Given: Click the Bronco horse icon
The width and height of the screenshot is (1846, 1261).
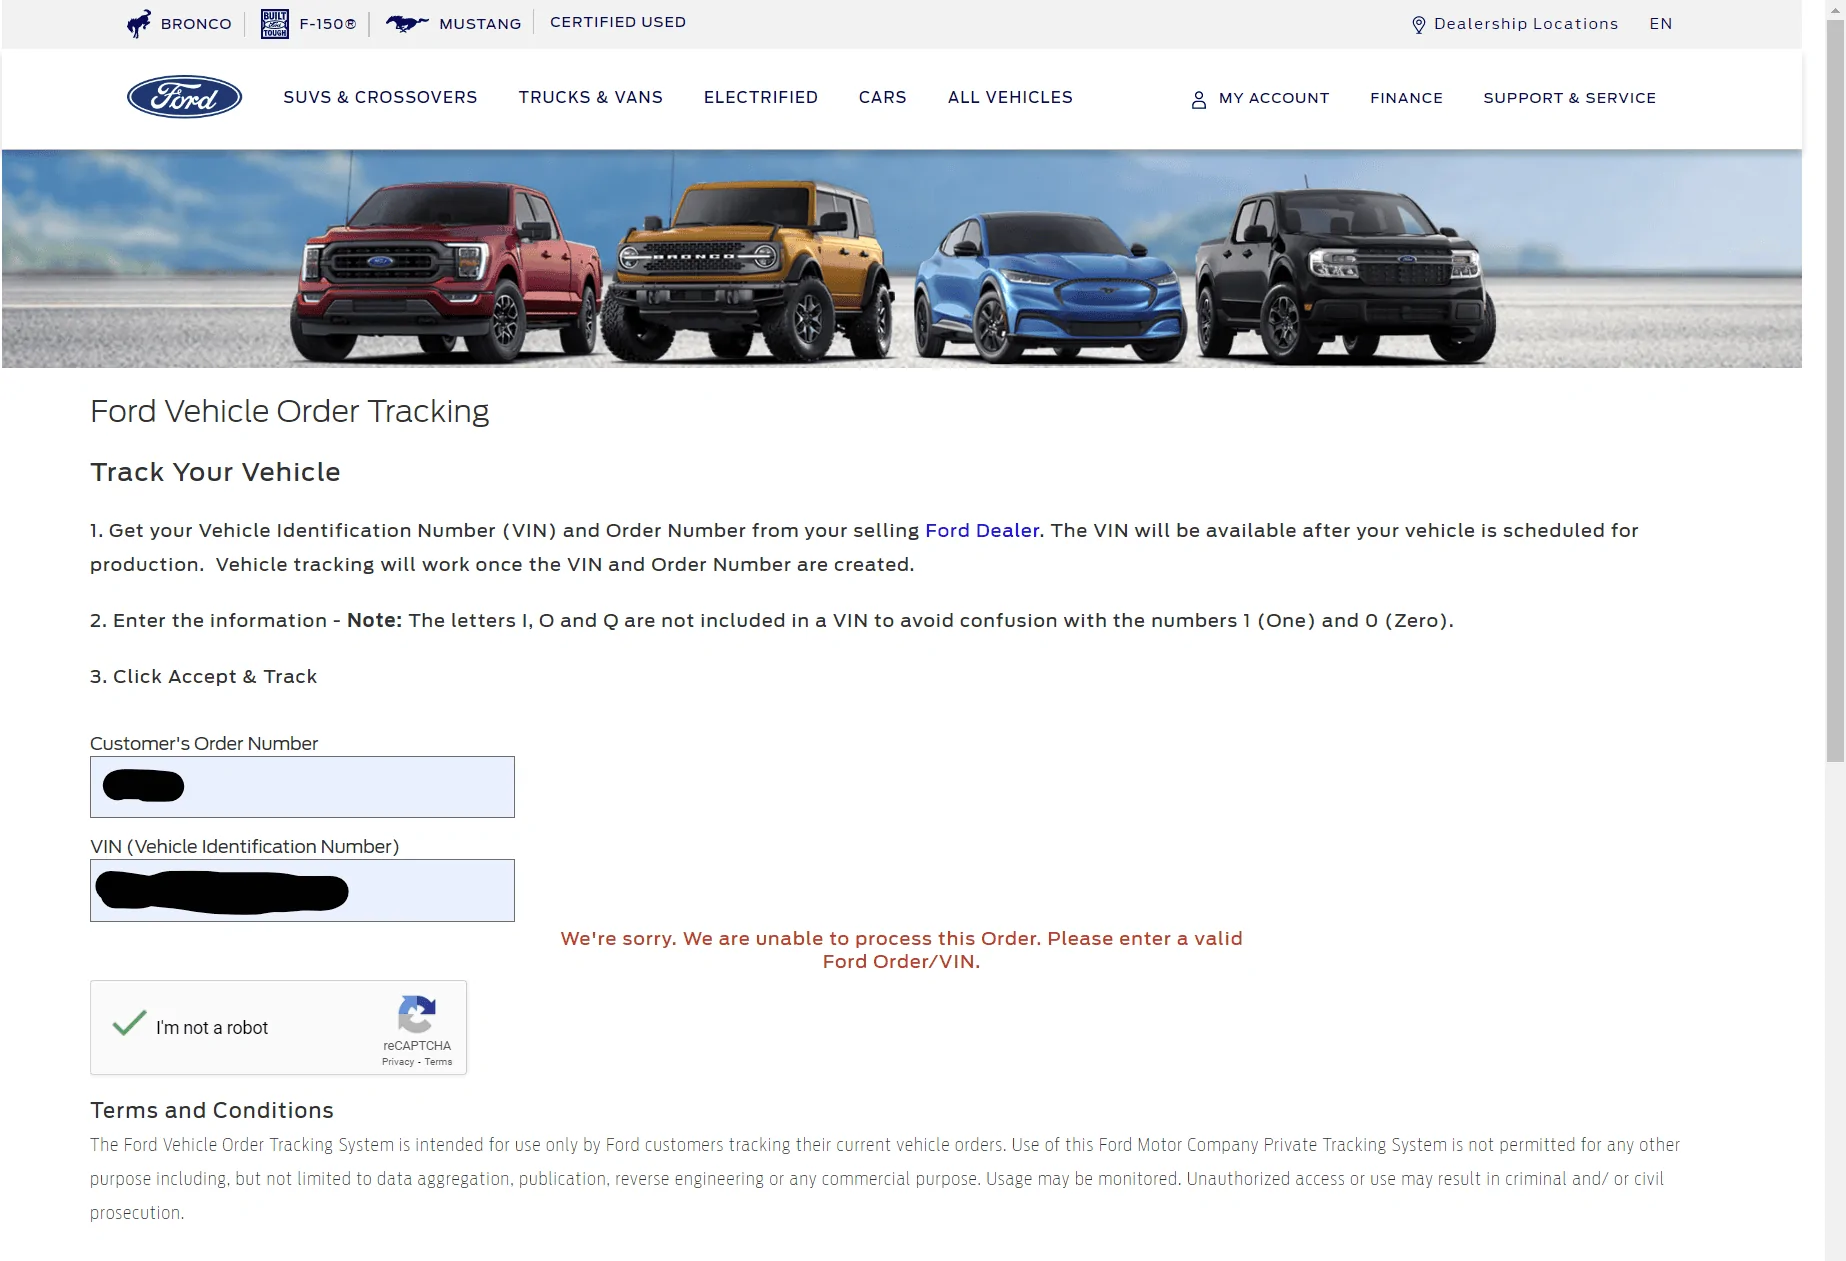Looking at the screenshot, I should click(139, 24).
